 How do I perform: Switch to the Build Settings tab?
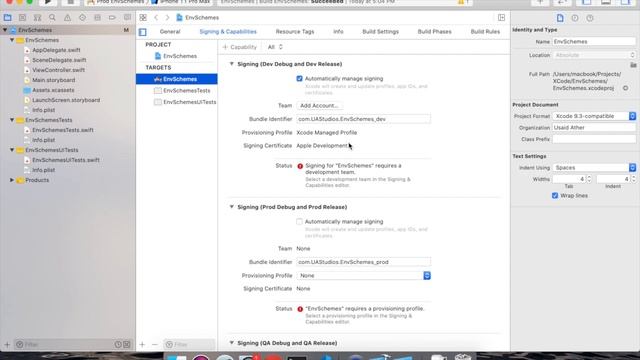click(380, 31)
